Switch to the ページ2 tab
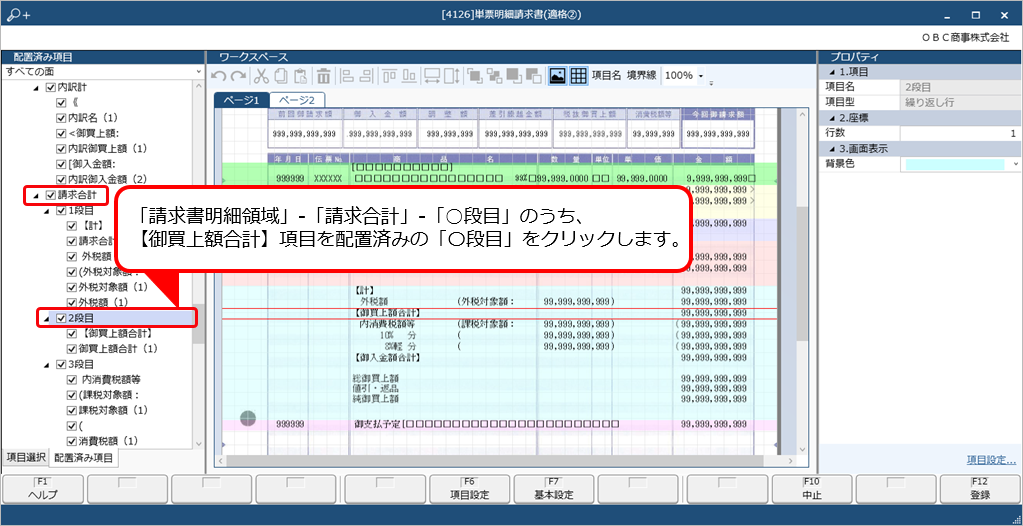Viewport: 1023px width, 526px height. 297,100
